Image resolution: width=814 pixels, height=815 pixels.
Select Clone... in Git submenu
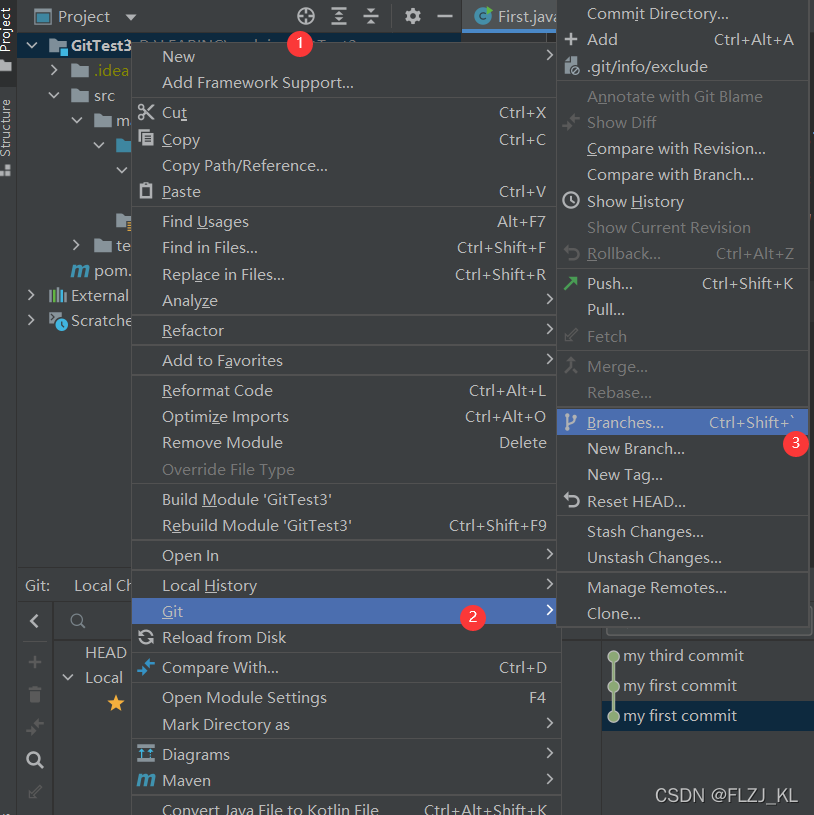click(682, 613)
